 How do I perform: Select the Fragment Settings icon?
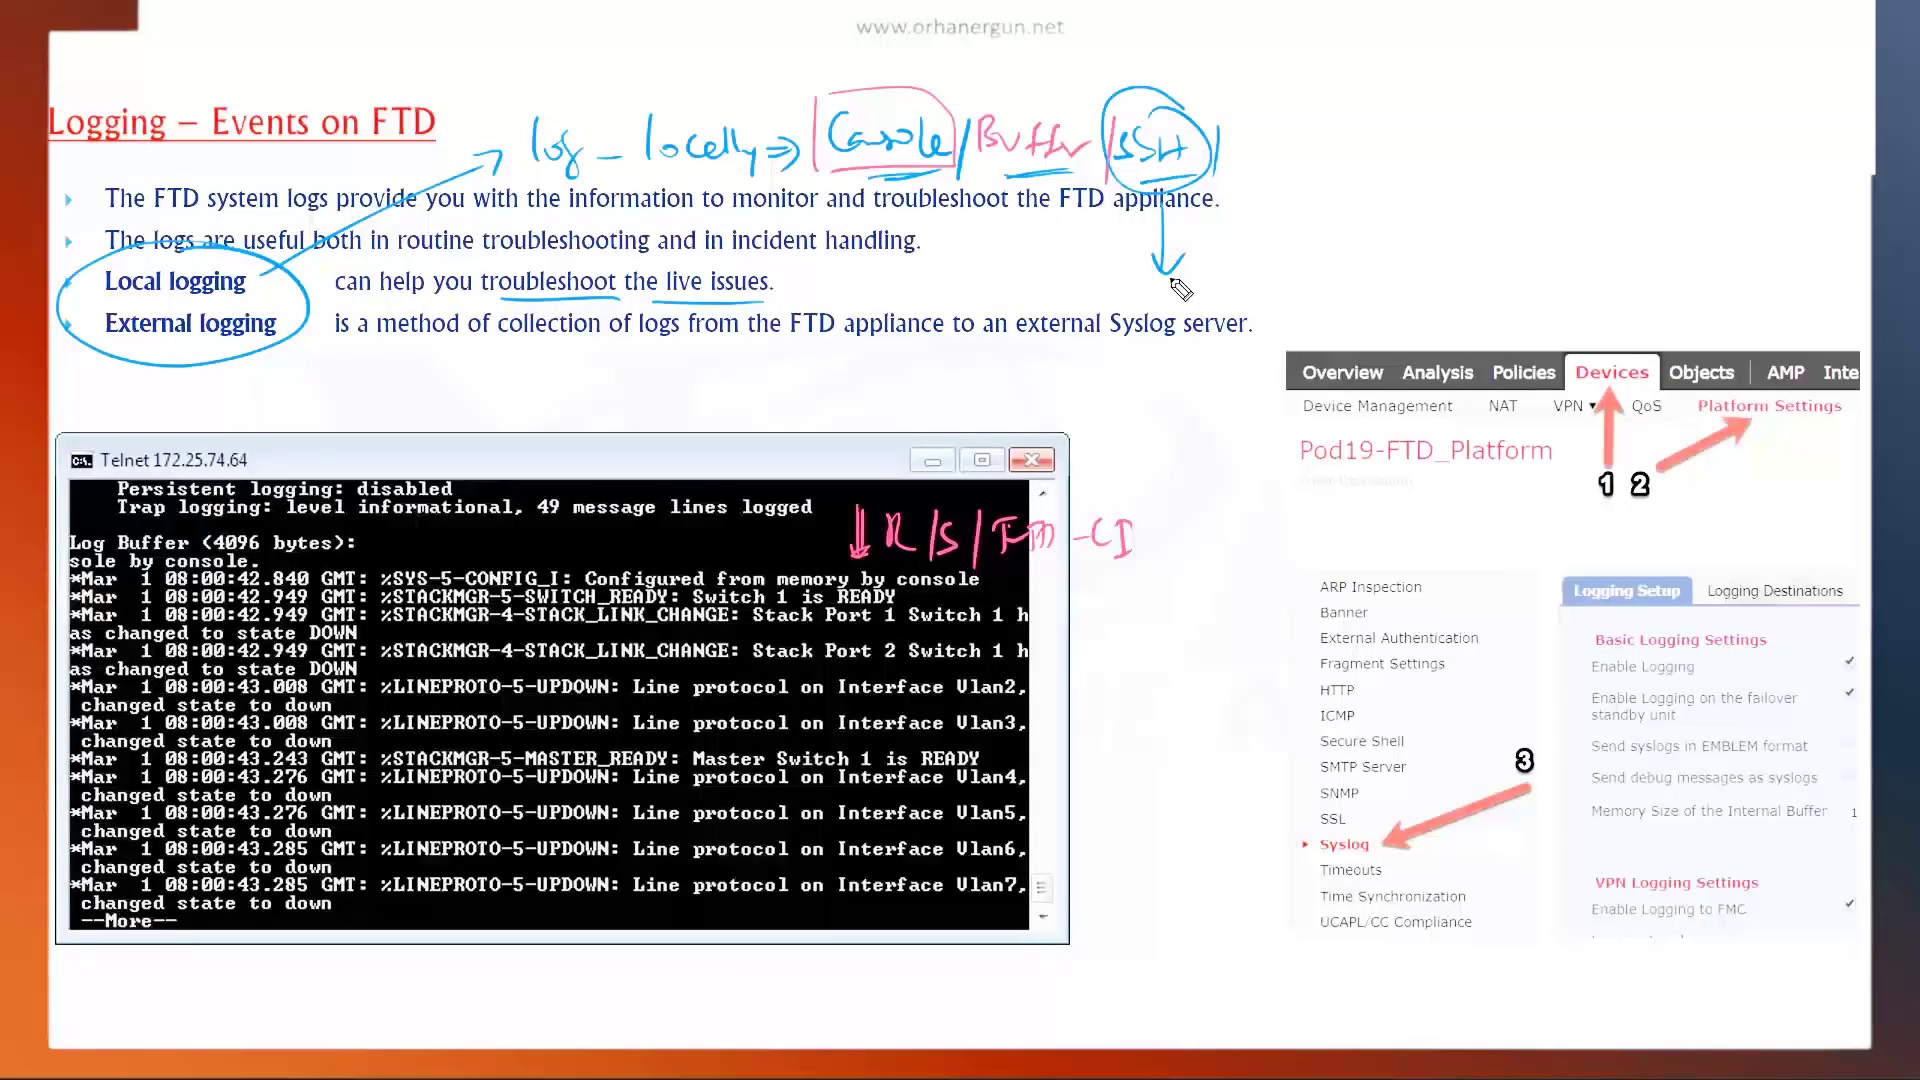pos(1383,663)
